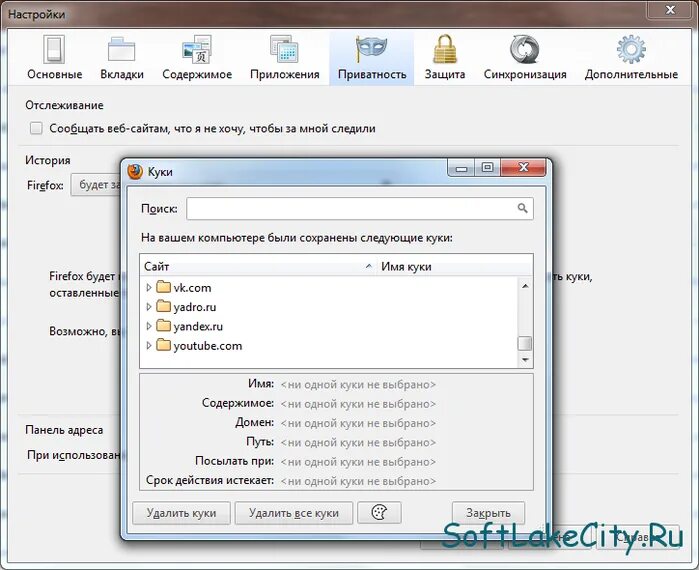
Task: Switch to the Синхронизация tab label
Action: point(525,74)
